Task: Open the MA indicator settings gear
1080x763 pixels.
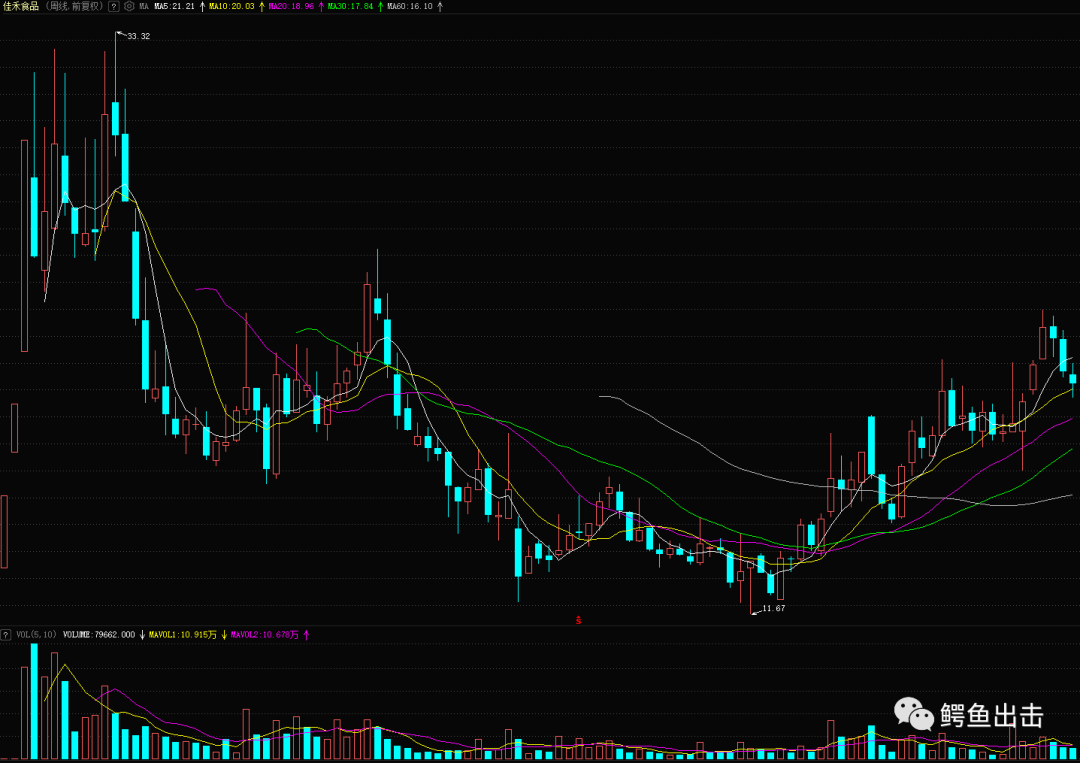Action: click(x=129, y=6)
